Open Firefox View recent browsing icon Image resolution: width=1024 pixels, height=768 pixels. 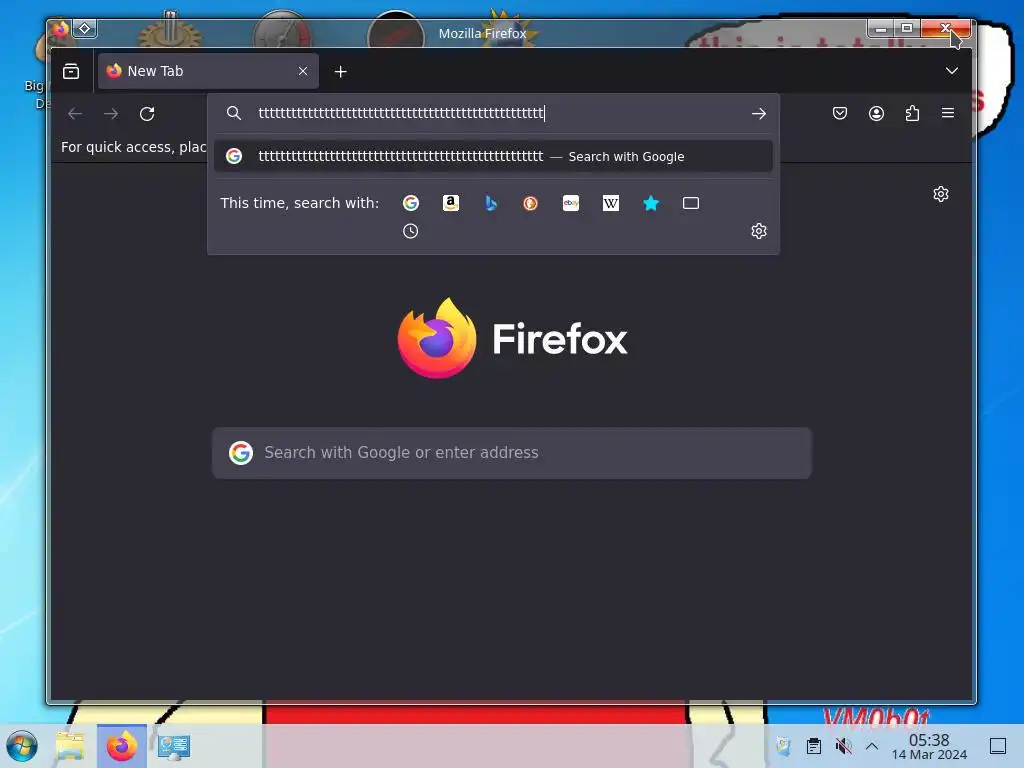click(71, 71)
